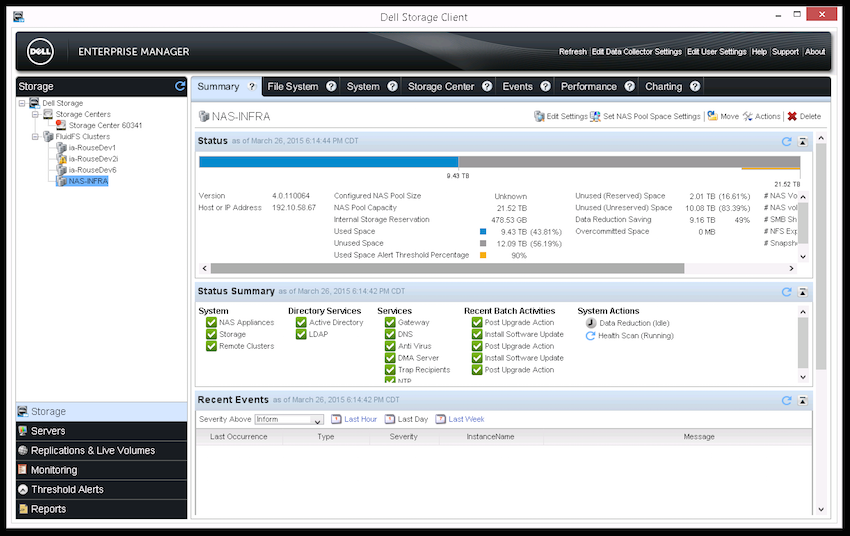Click the Last Hour clock icon
Image resolution: width=850 pixels, height=536 pixels.
[x=336, y=419]
